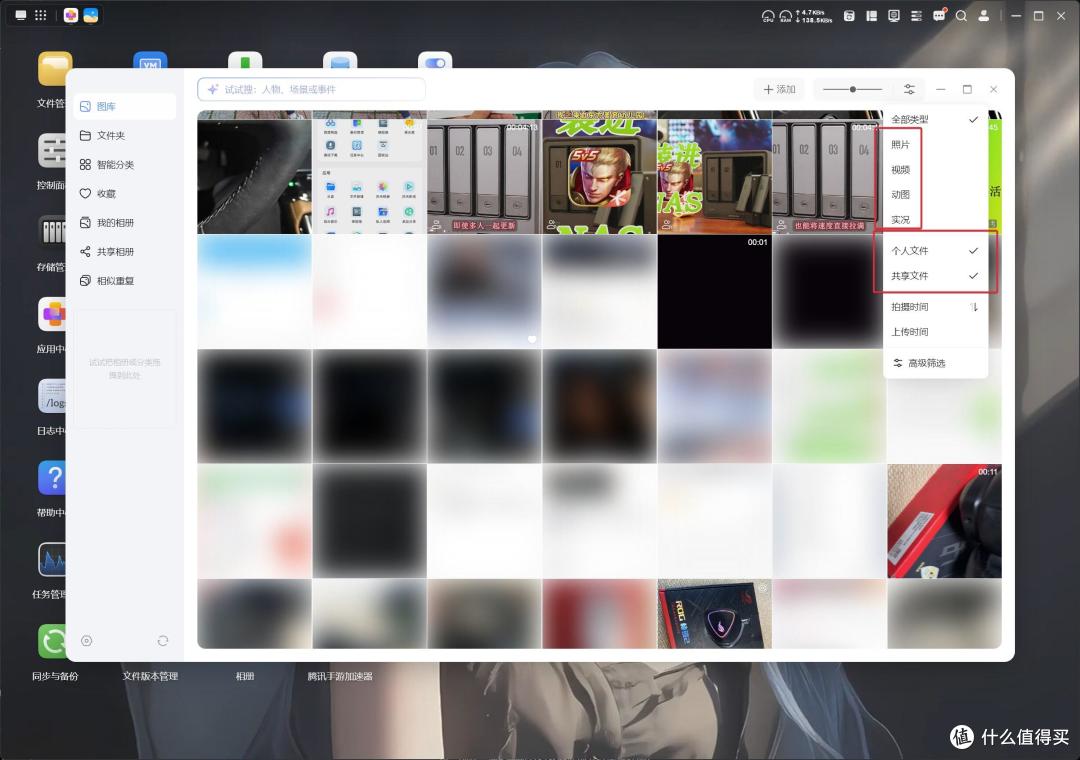Open the storage disk status bar icon
The image size is (1080, 760).
[849, 16]
